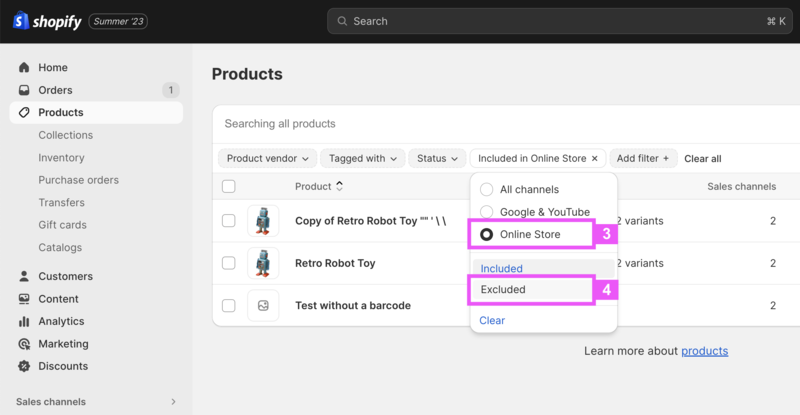Viewport: 800px width, 415px height.
Task: Open Copy of Retro Robot Toy product
Action: (370, 221)
